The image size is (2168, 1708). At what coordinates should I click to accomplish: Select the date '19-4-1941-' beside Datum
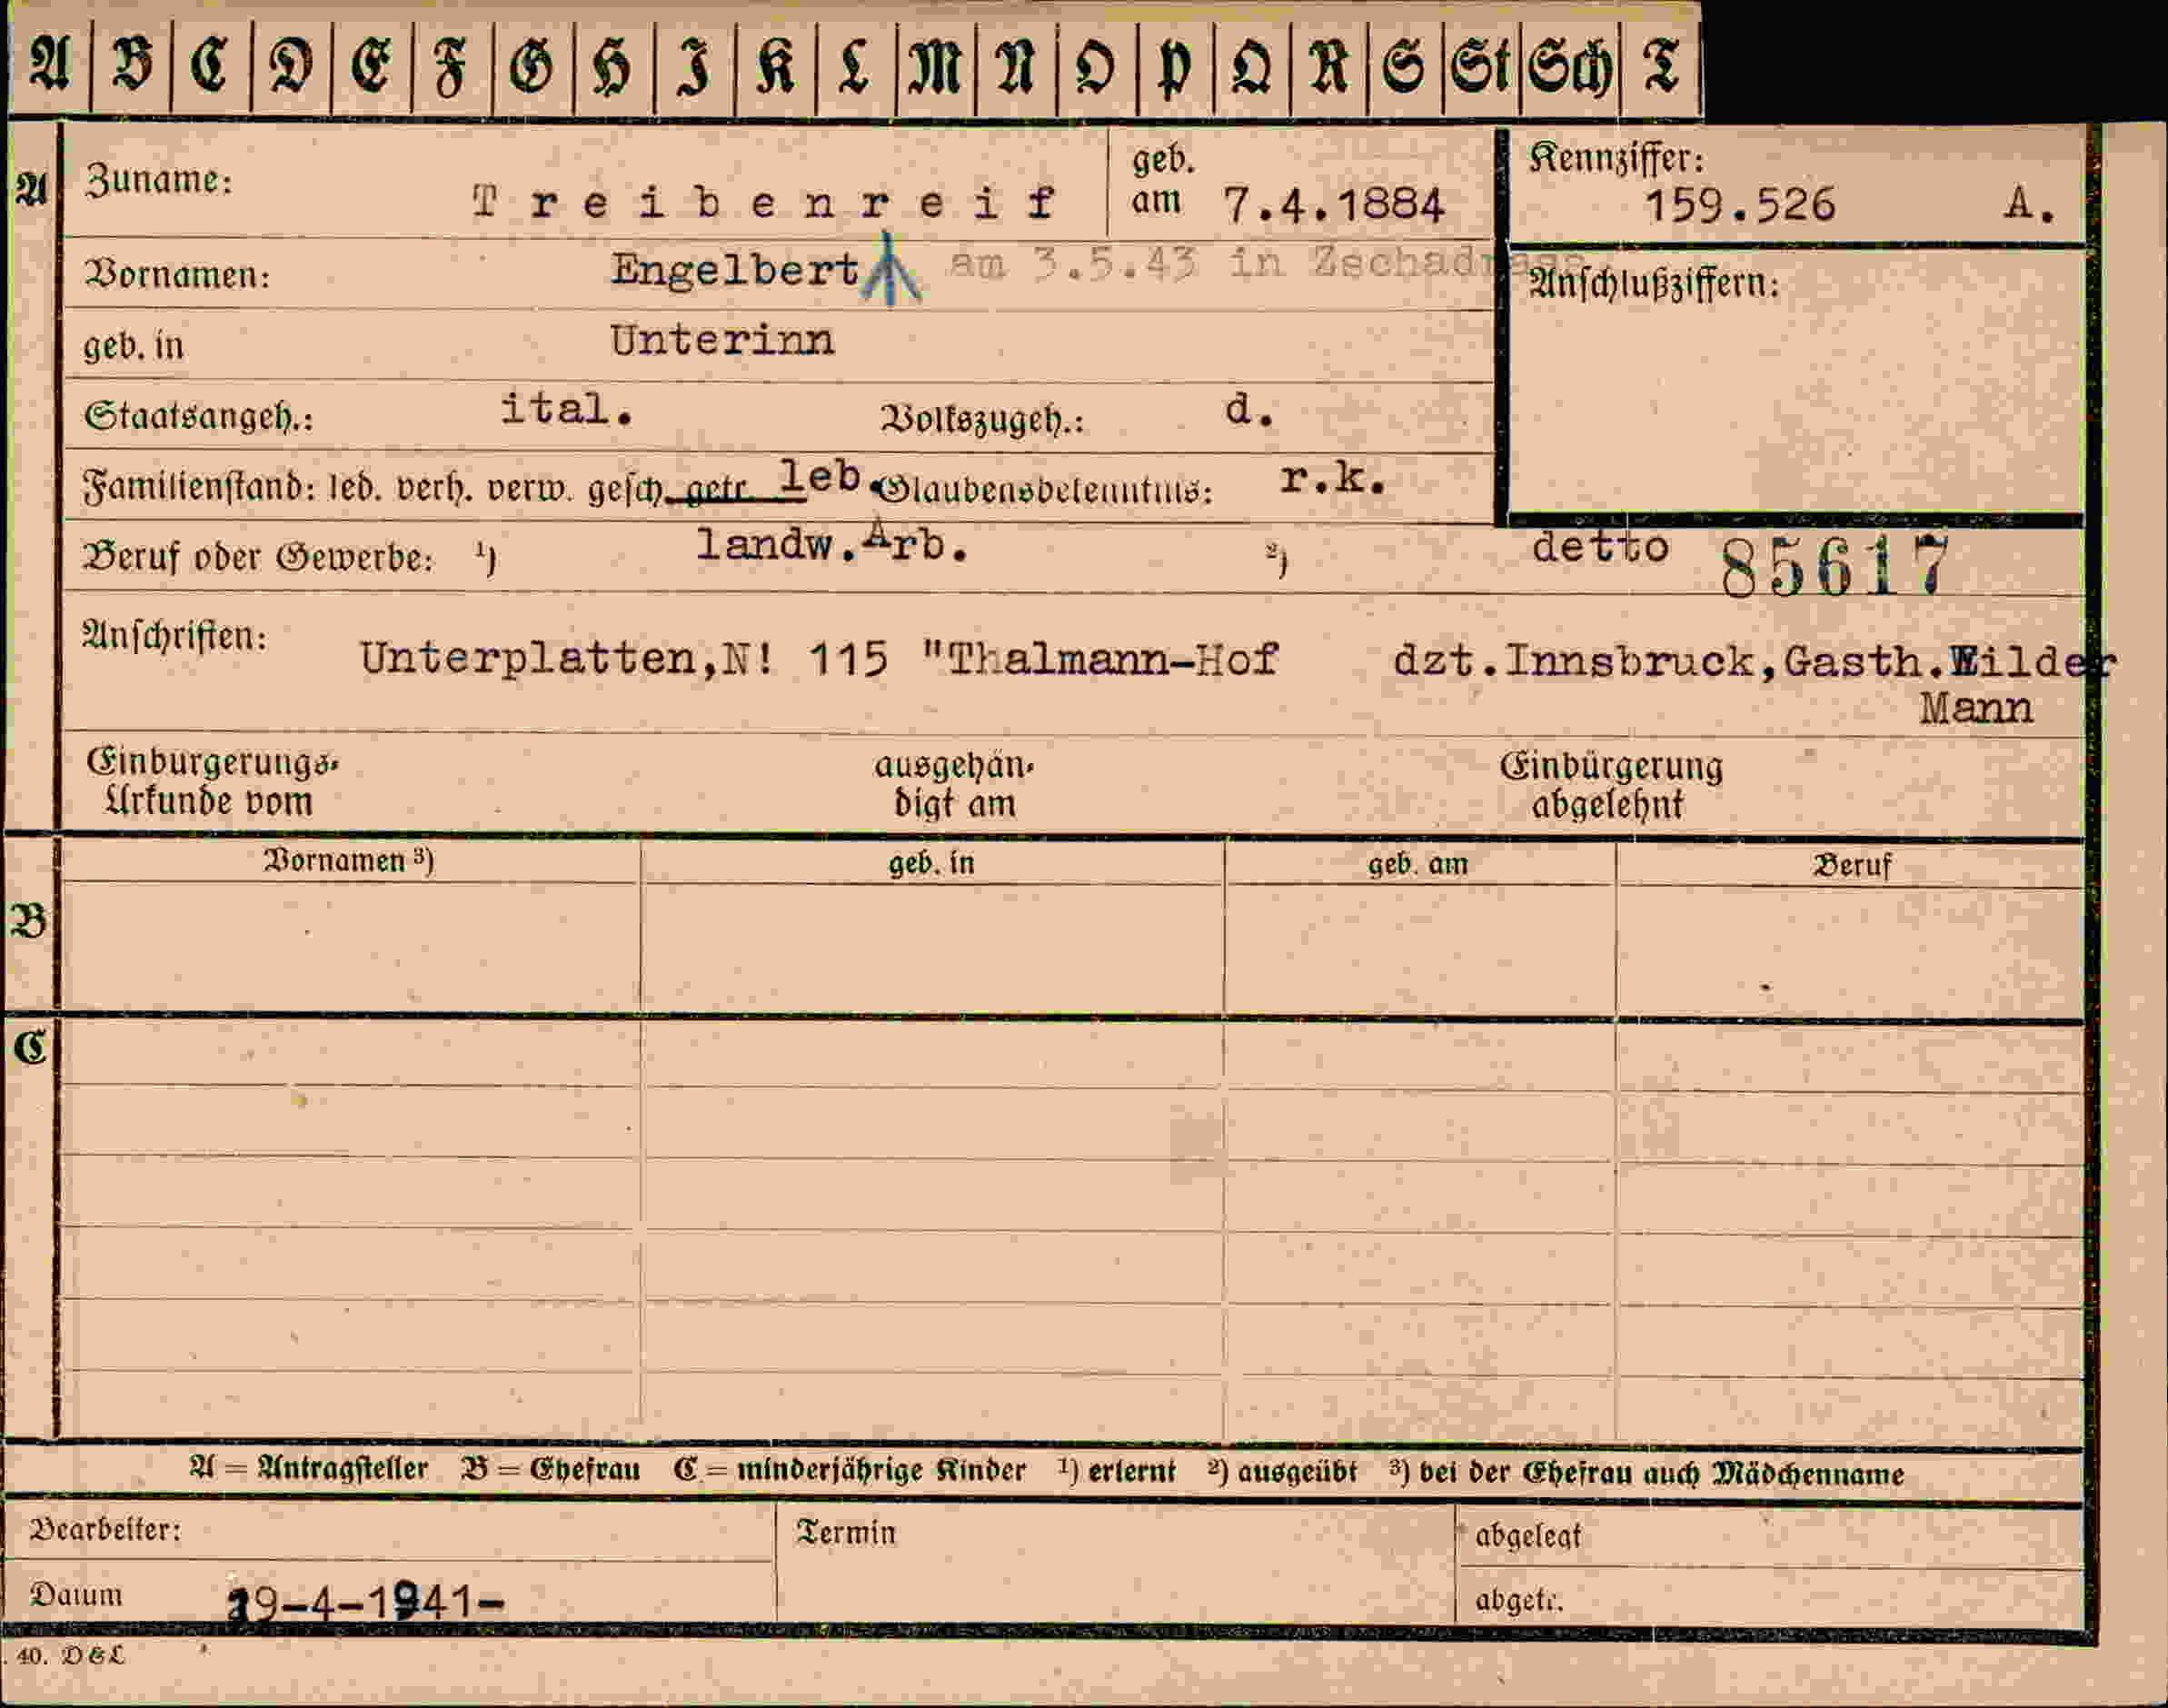366,1603
